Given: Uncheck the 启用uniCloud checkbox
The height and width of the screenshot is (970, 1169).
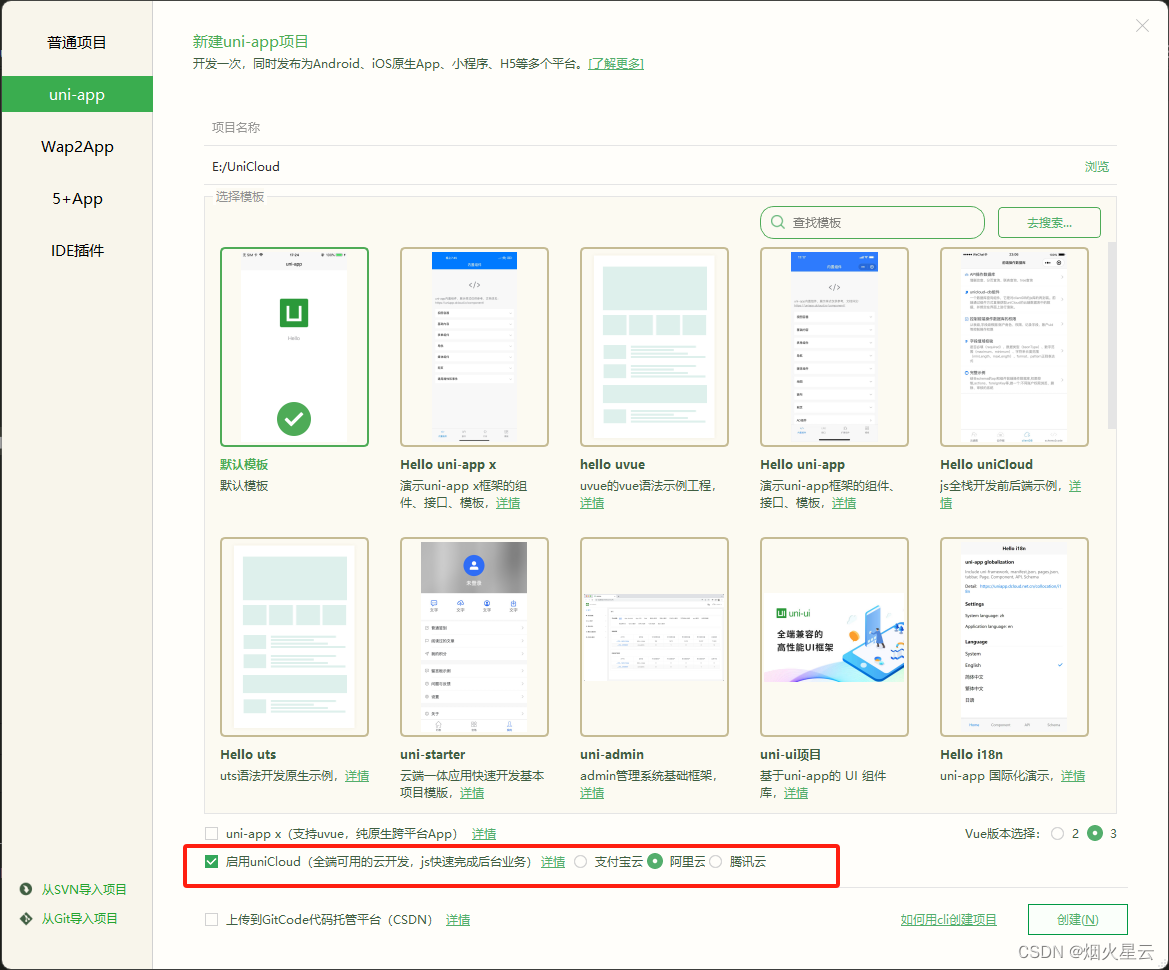Looking at the screenshot, I should (212, 862).
